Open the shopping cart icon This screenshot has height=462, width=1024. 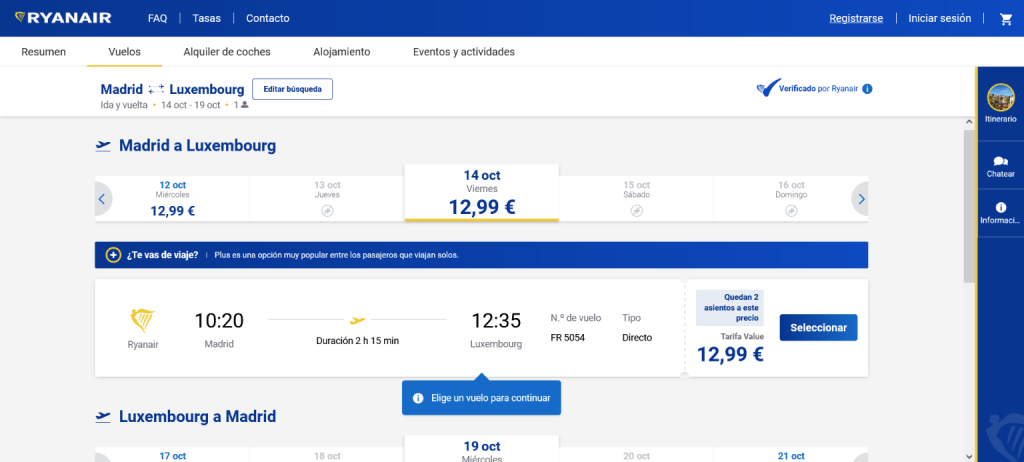pyautogui.click(x=1006, y=19)
